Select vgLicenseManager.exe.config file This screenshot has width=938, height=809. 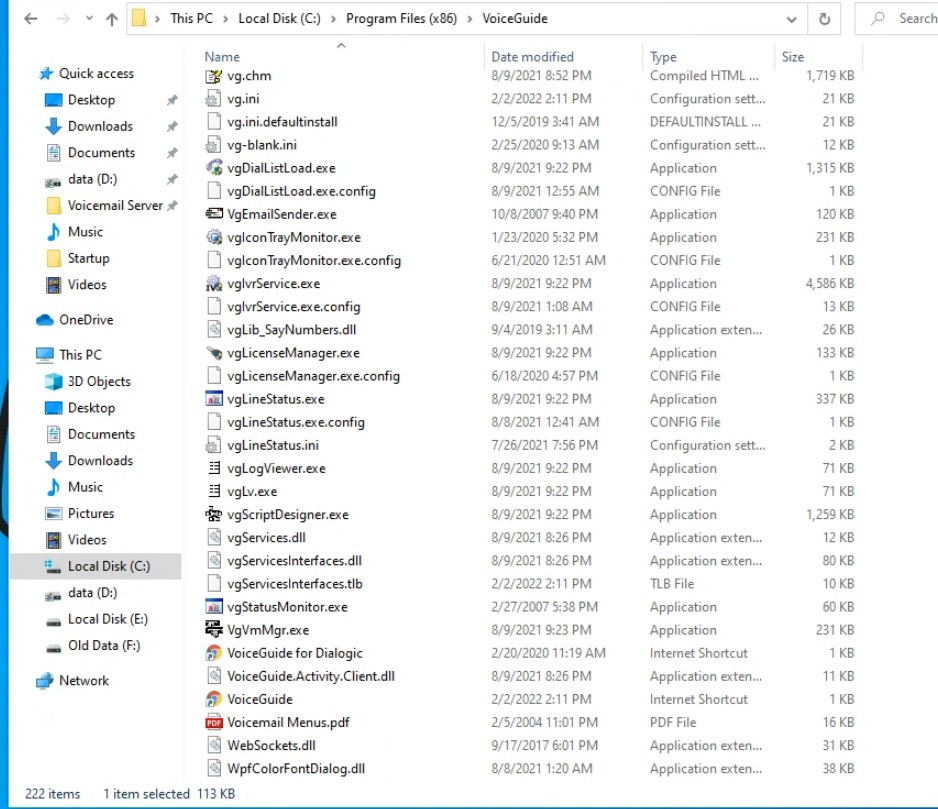coord(313,376)
